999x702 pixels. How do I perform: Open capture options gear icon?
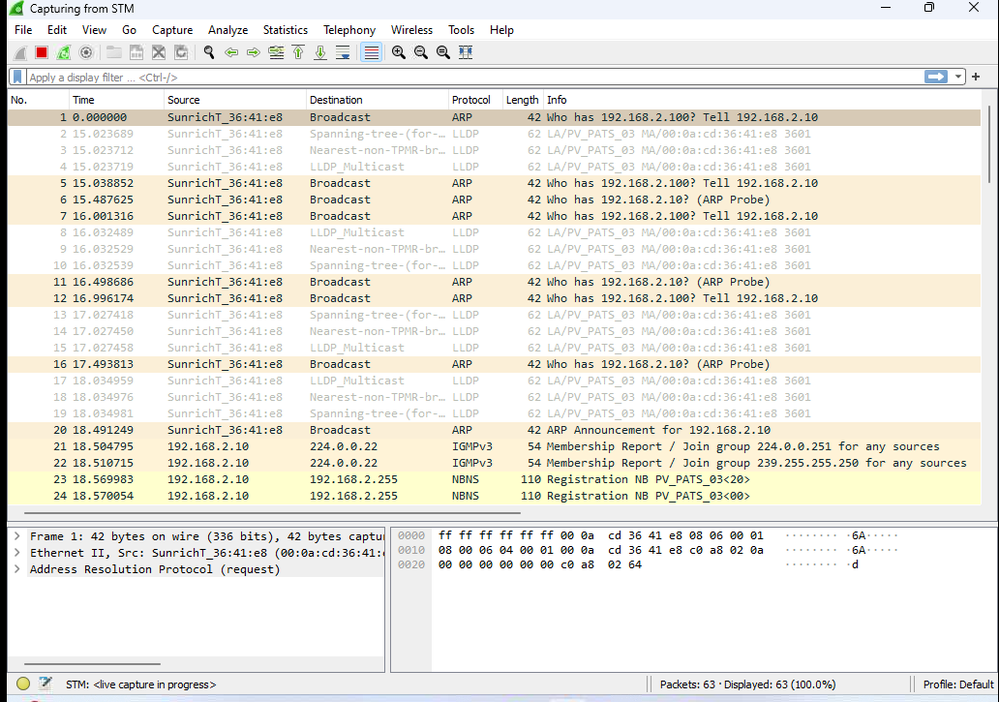tap(86, 53)
